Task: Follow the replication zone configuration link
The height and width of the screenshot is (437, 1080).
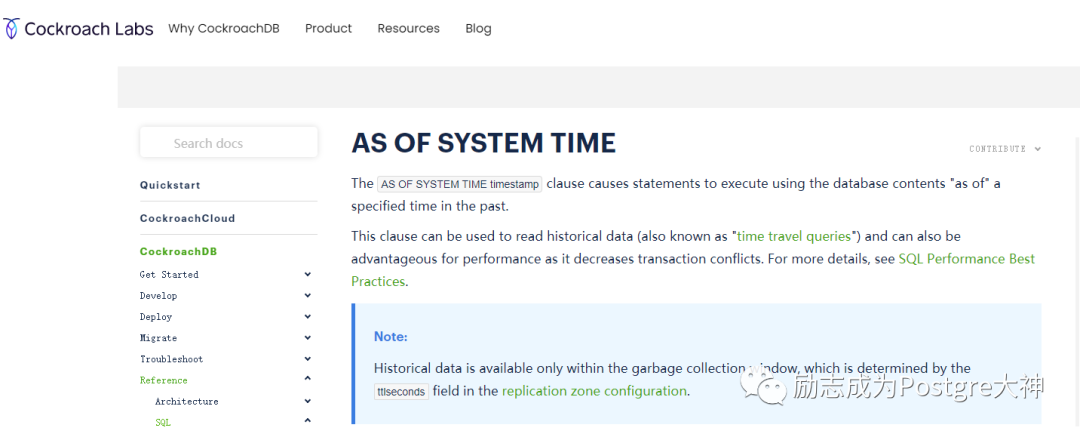Action: click(x=594, y=391)
